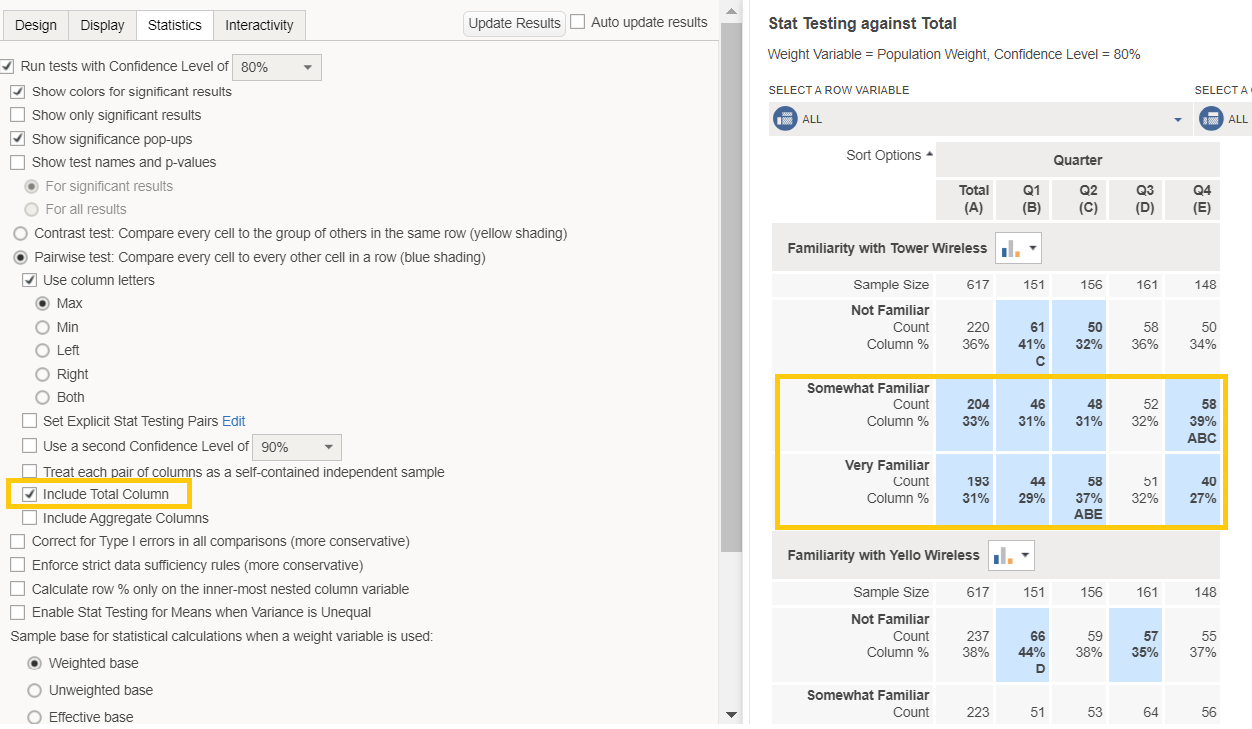Click the column variable selector icon
The width and height of the screenshot is (1252, 729).
tap(1211, 119)
